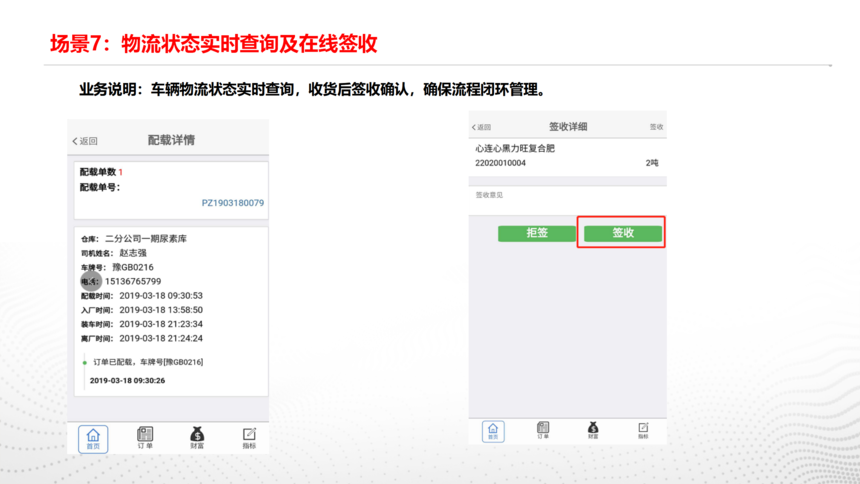Tap the 签收 link in 签收详细 header
The image size is (860, 484).
click(x=656, y=127)
